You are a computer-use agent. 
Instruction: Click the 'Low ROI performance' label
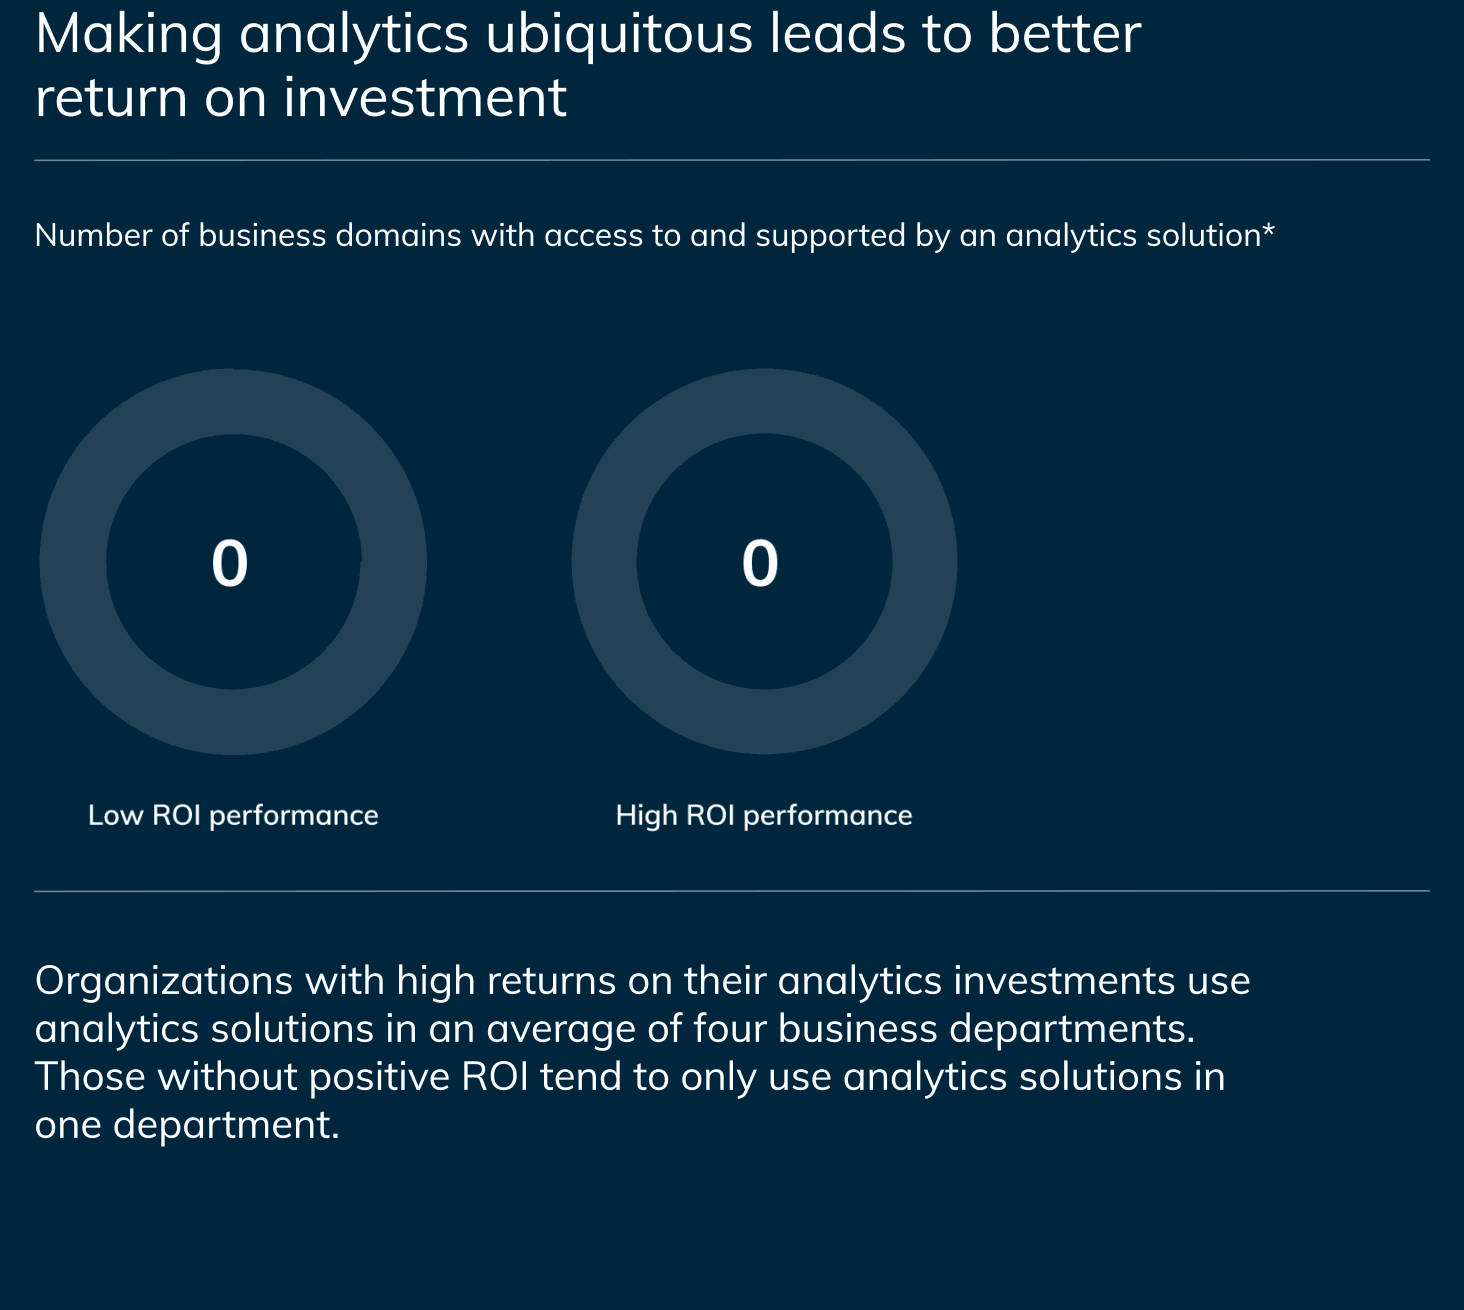click(233, 816)
